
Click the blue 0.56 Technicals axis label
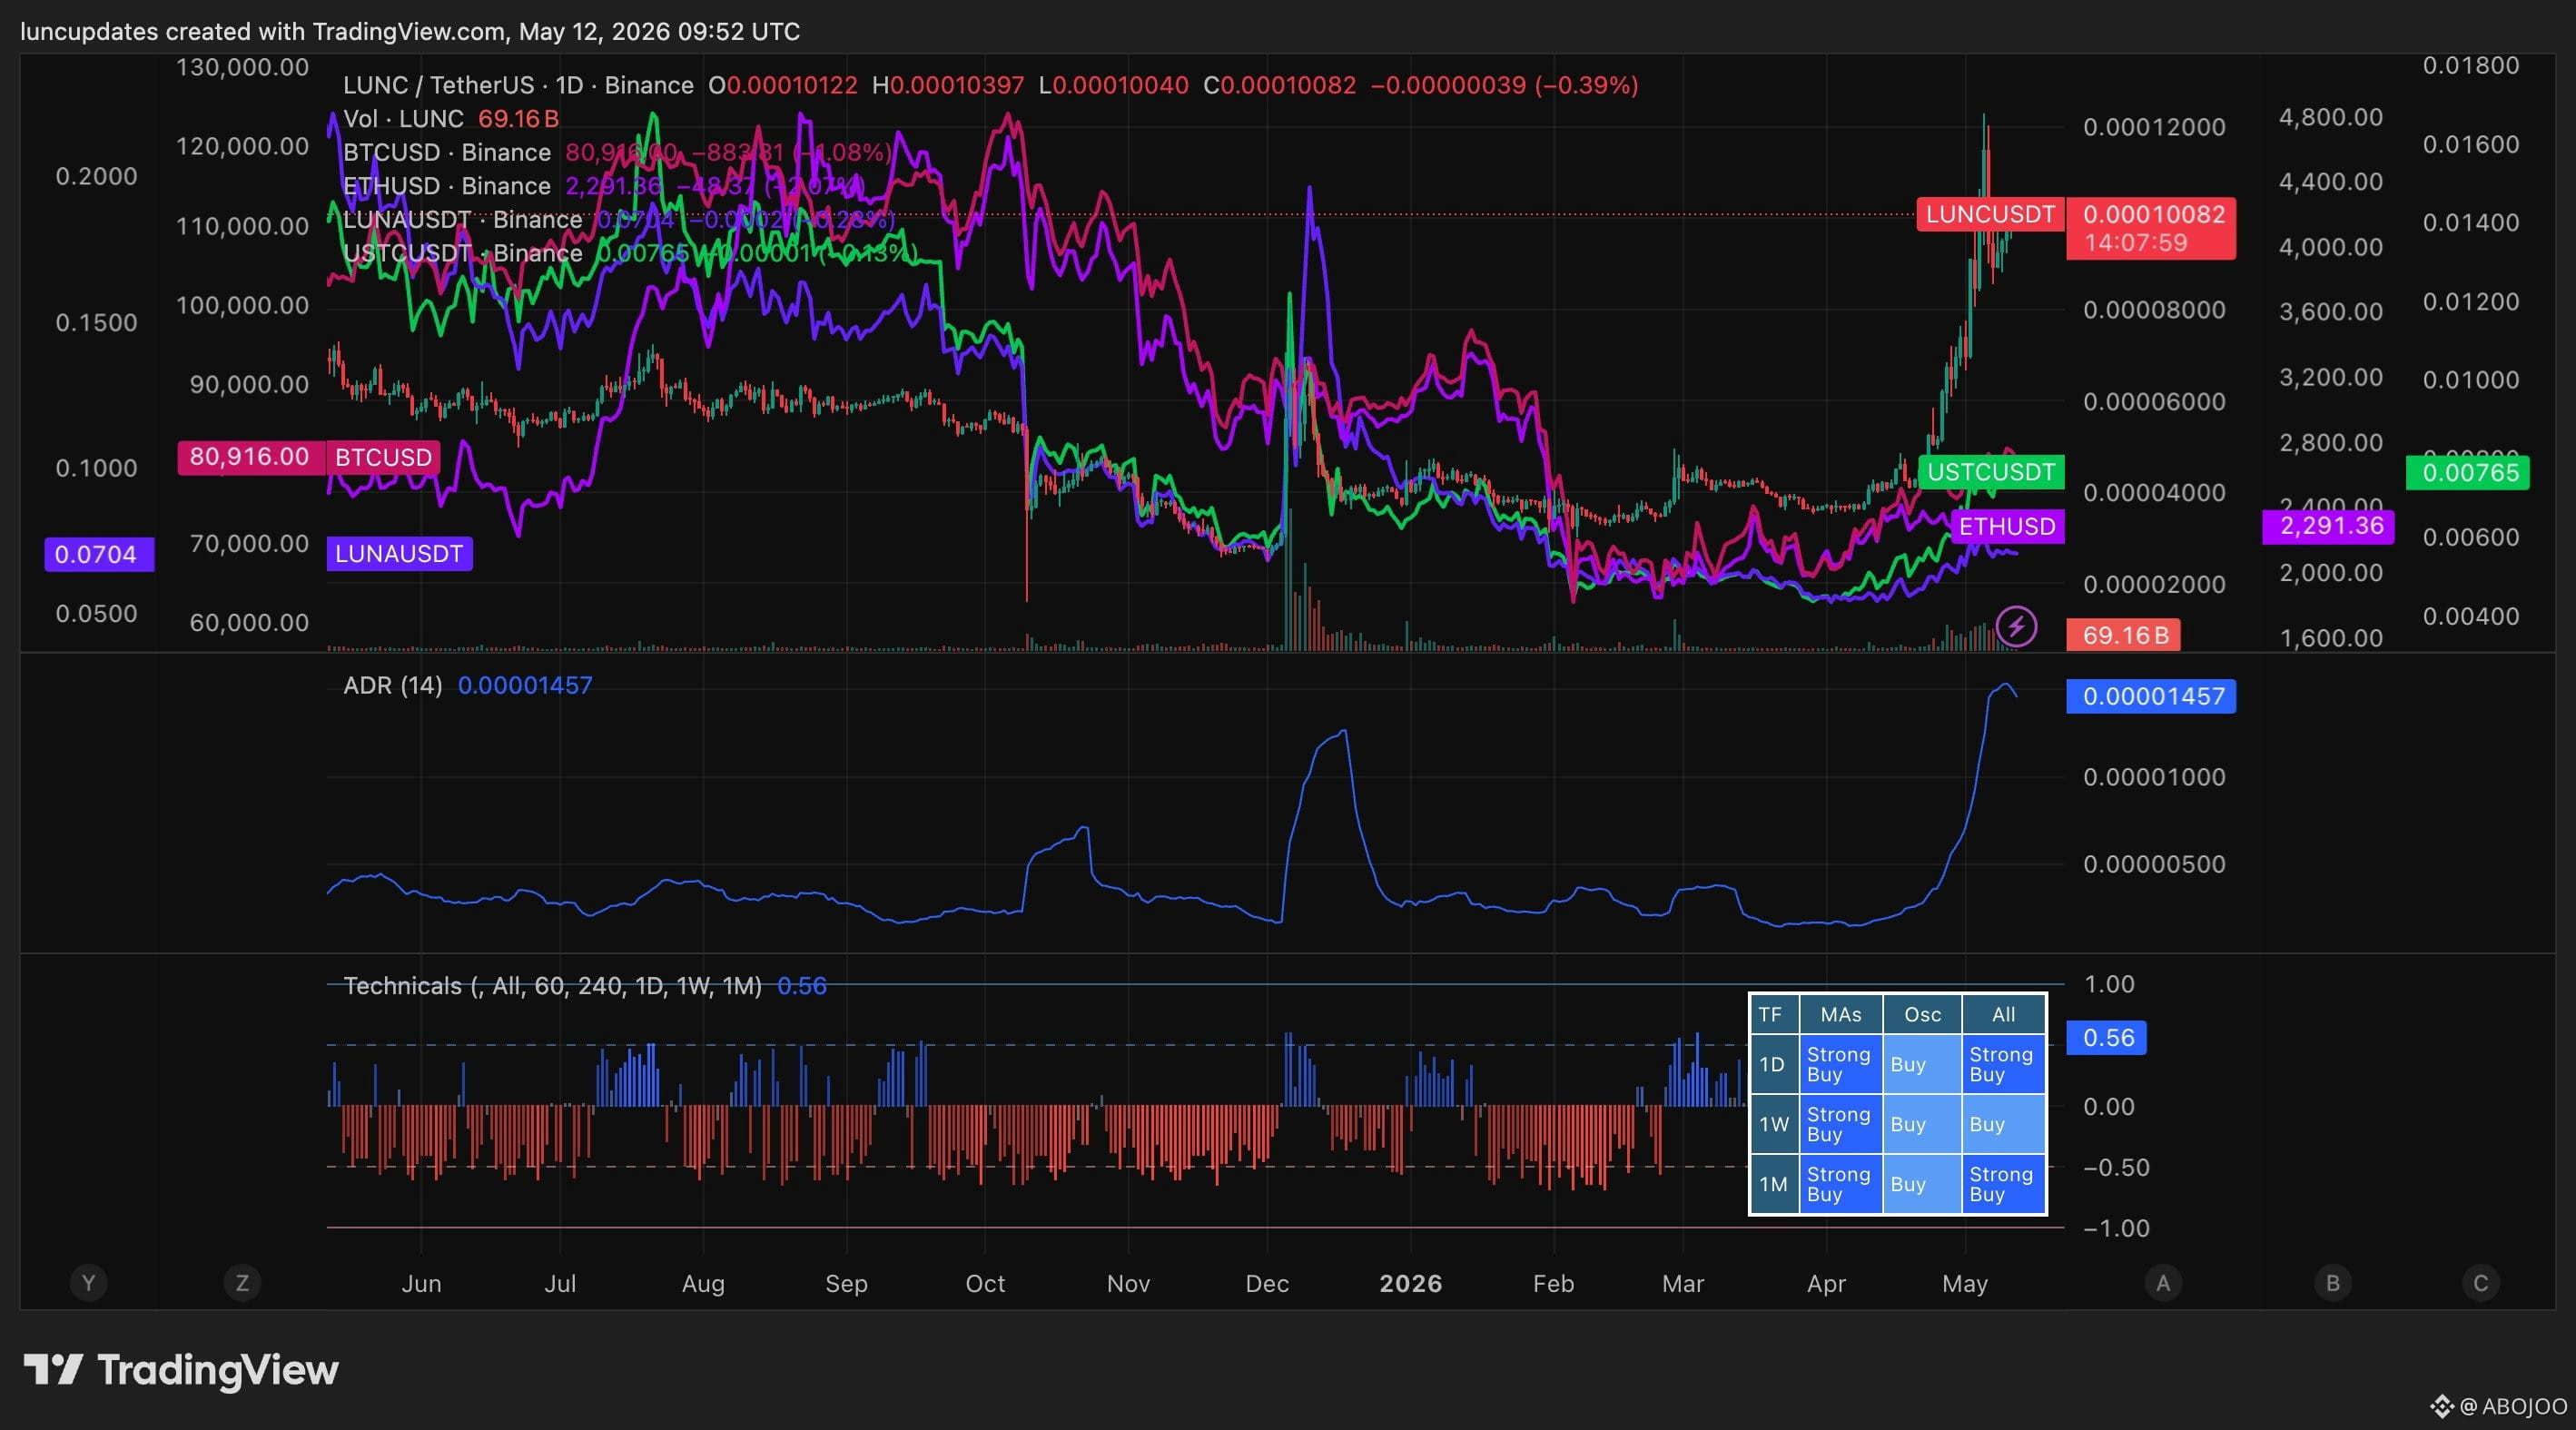point(2107,1038)
